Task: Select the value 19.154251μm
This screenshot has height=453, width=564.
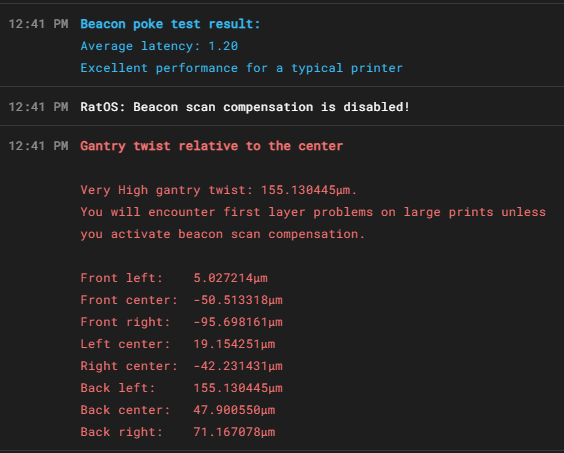Action: click(x=234, y=344)
